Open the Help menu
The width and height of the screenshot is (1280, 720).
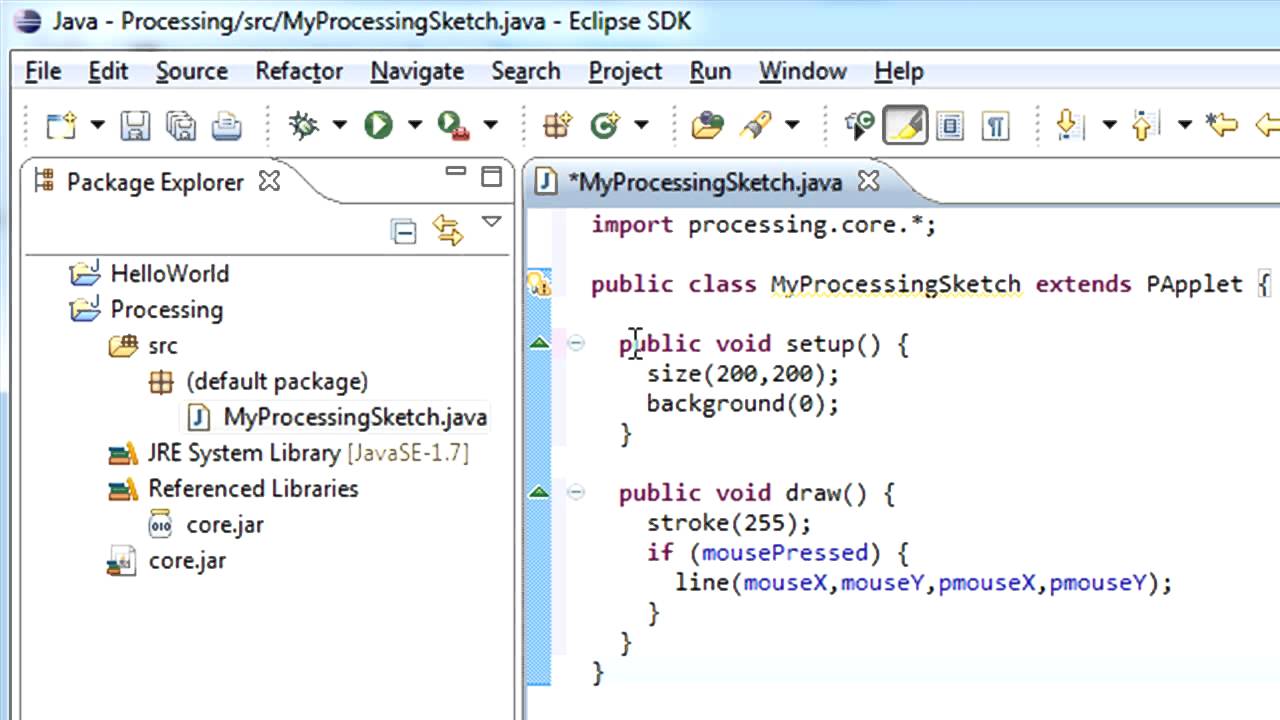pos(899,71)
